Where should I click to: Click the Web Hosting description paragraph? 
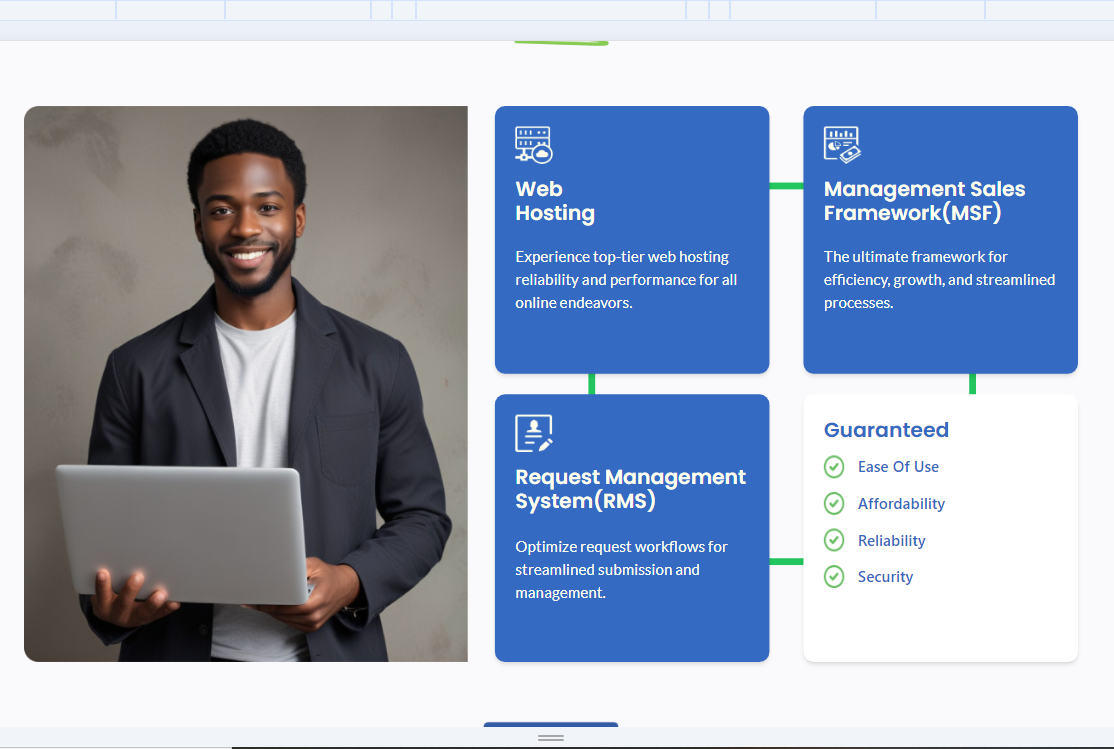pyautogui.click(x=626, y=280)
